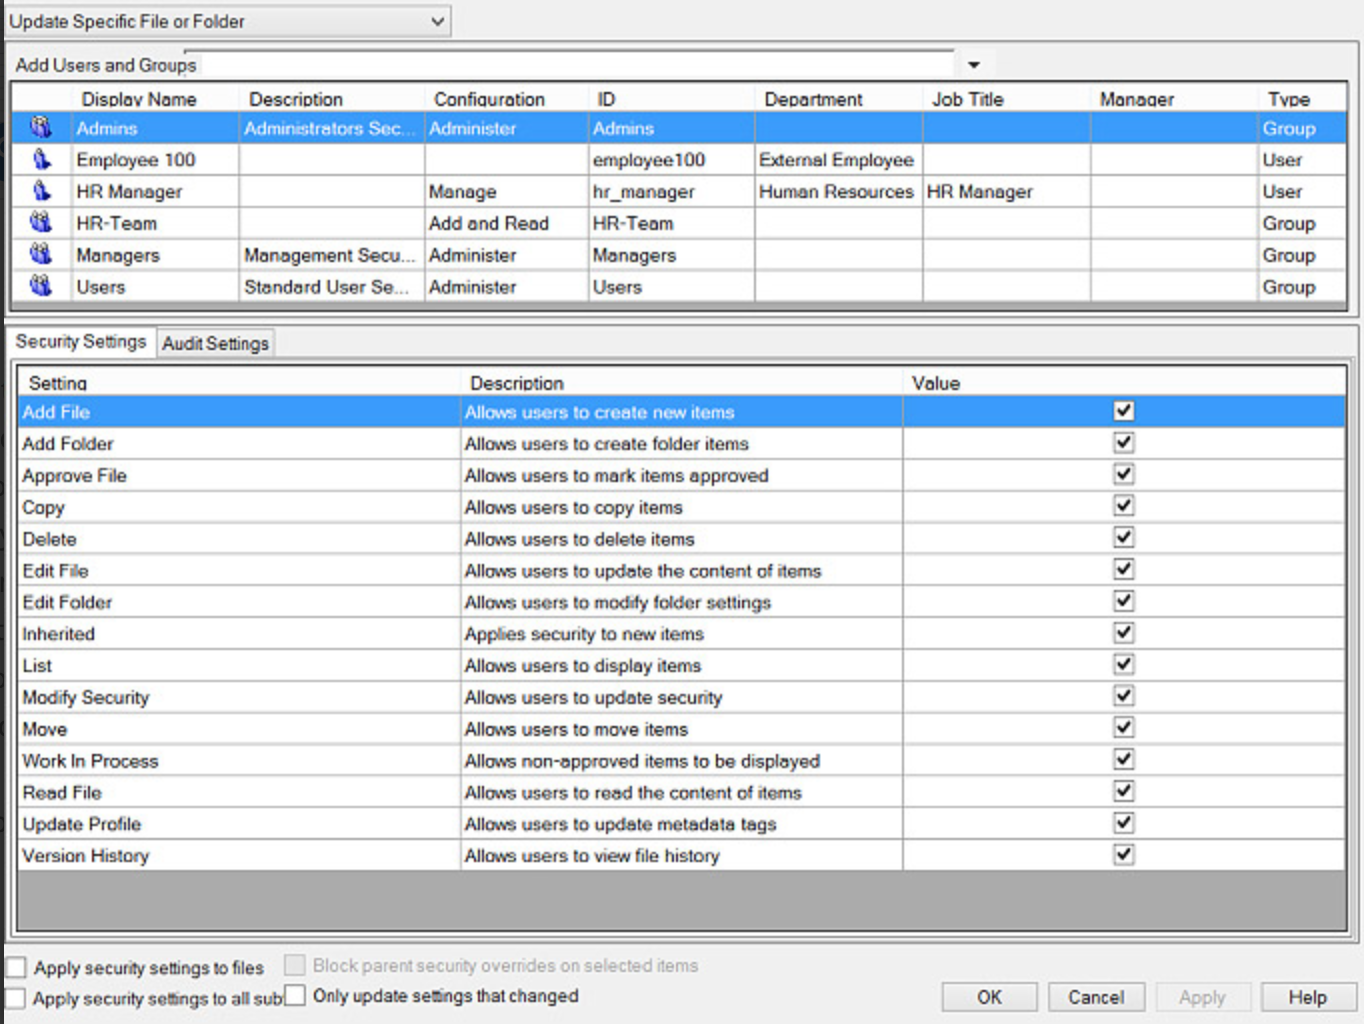Screen dimensions: 1364x1024
Task: Enable Apply security settings to files
Action: coord(16,966)
